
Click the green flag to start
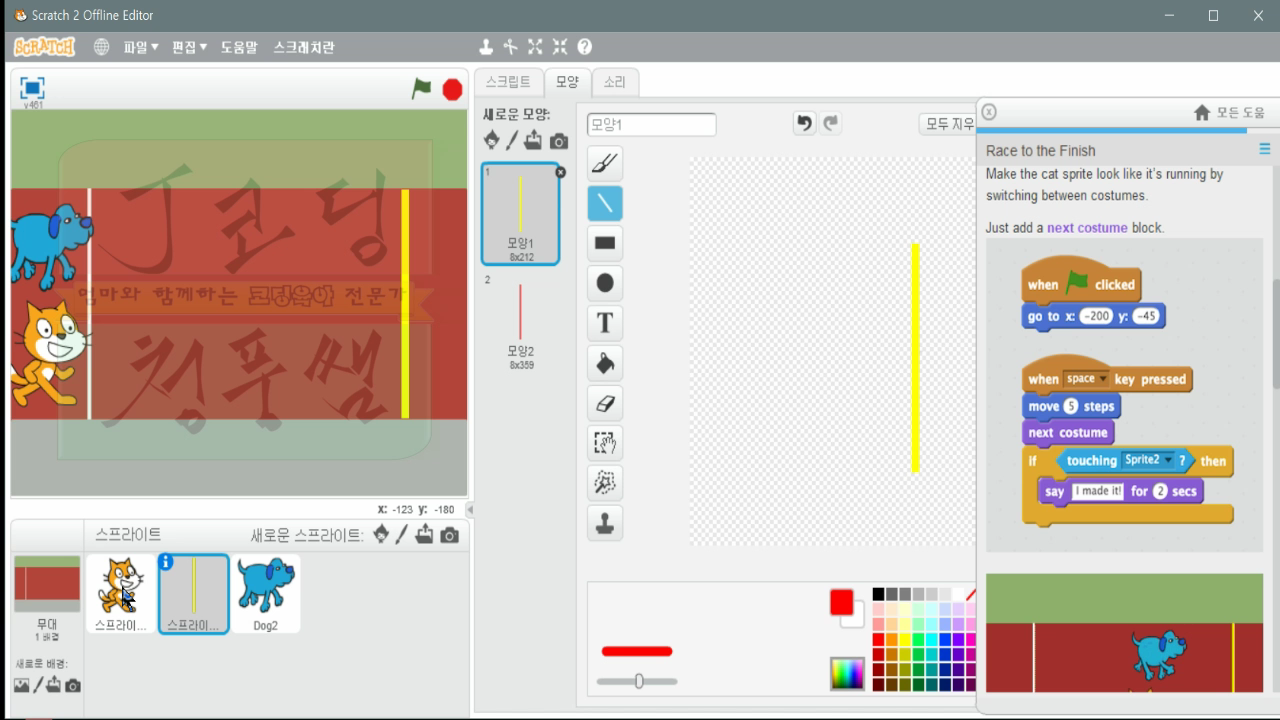click(422, 88)
